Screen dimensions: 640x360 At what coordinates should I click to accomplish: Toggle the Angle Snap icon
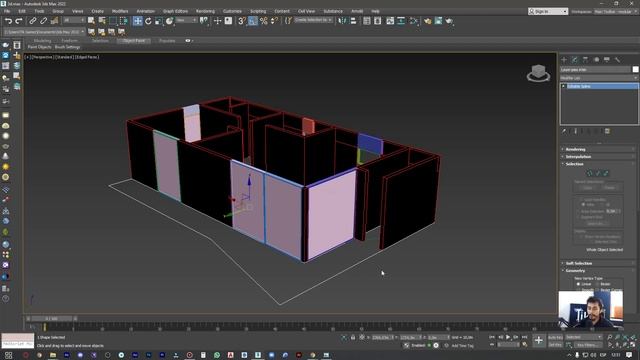tap(253, 21)
